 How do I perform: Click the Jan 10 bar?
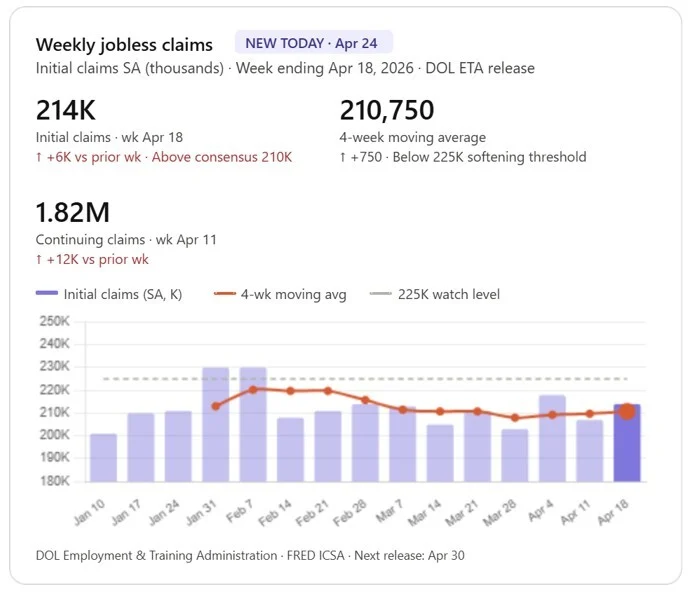104,458
